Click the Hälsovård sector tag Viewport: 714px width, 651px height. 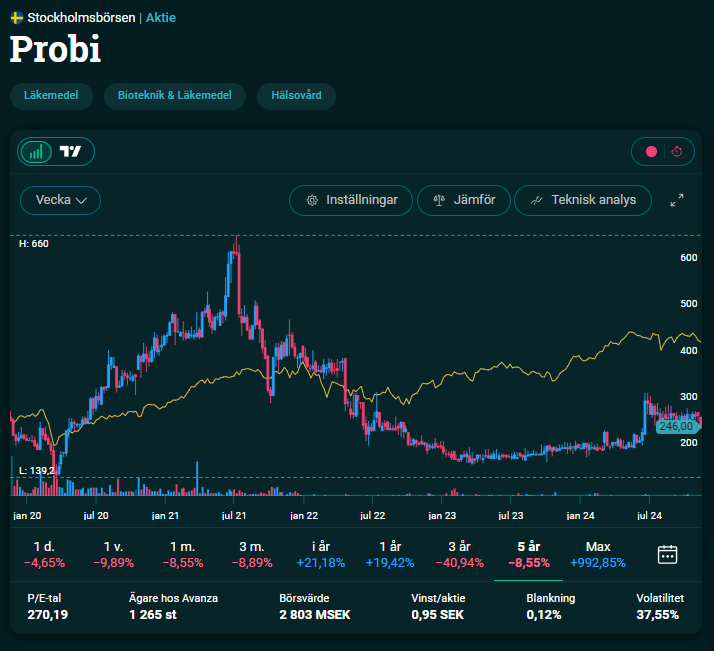tap(296, 96)
